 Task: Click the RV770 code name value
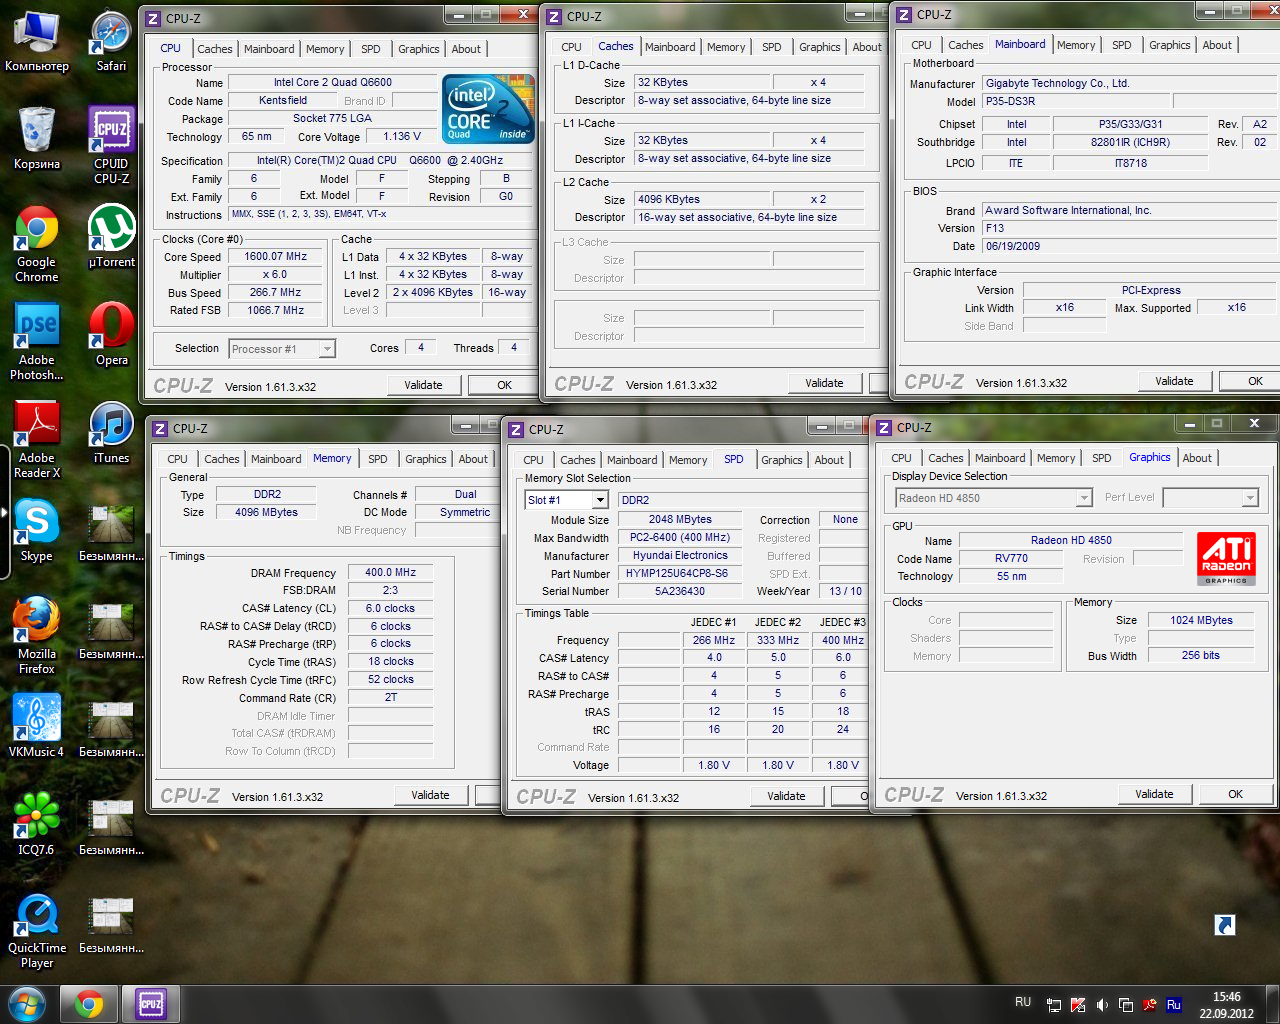coord(1011,559)
